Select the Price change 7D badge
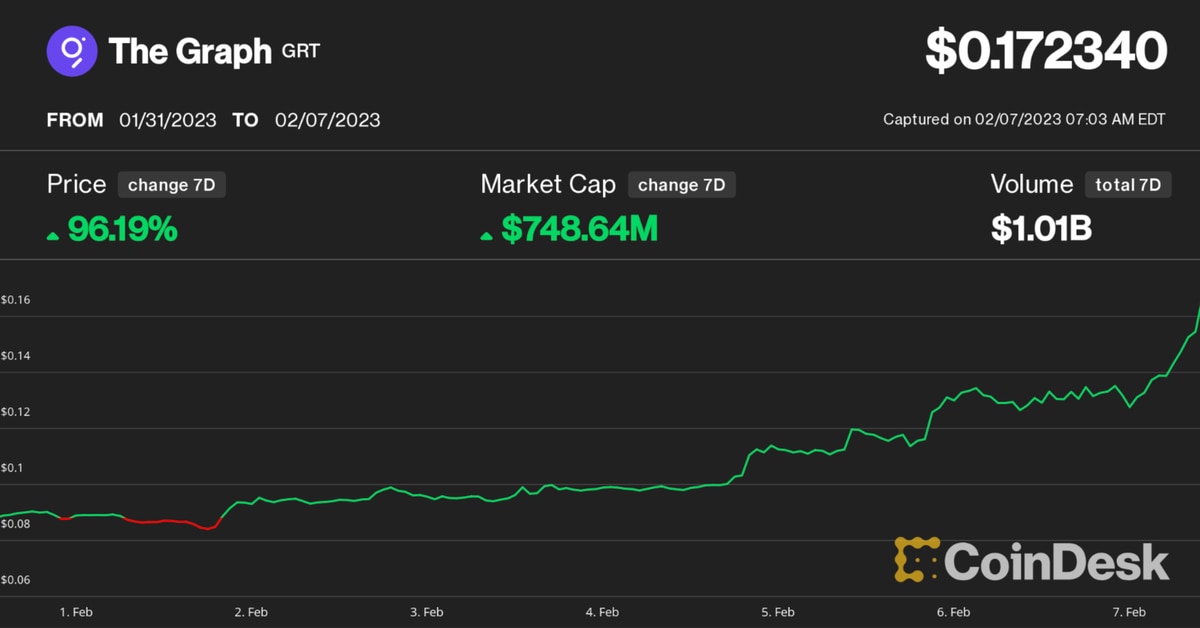This screenshot has width=1200, height=628. [x=171, y=185]
